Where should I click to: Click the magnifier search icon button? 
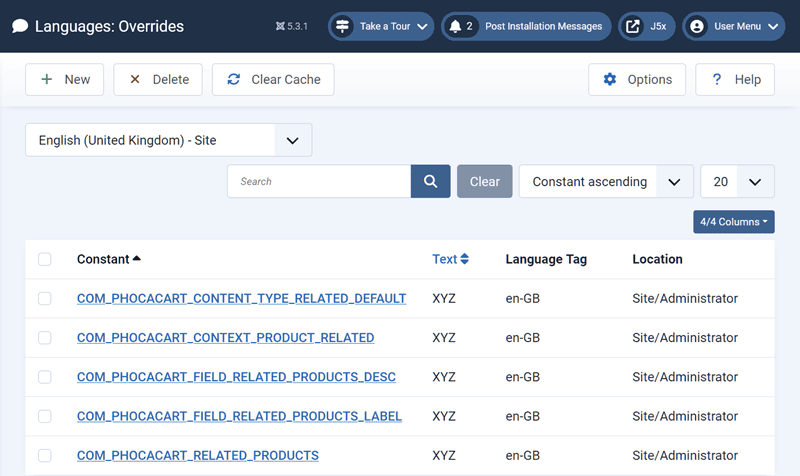(430, 182)
